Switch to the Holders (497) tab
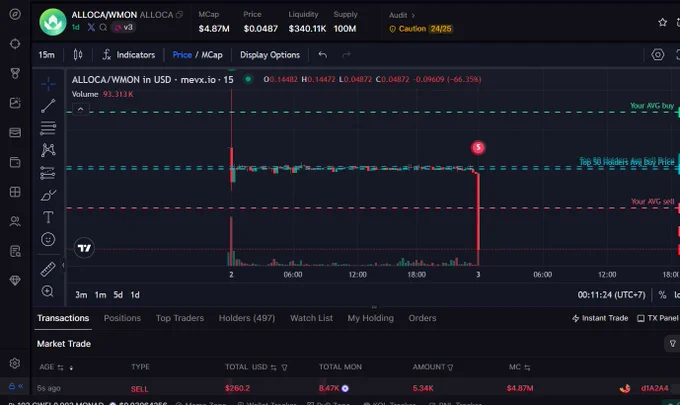Screen dimensions: 680x405 [x=247, y=318]
